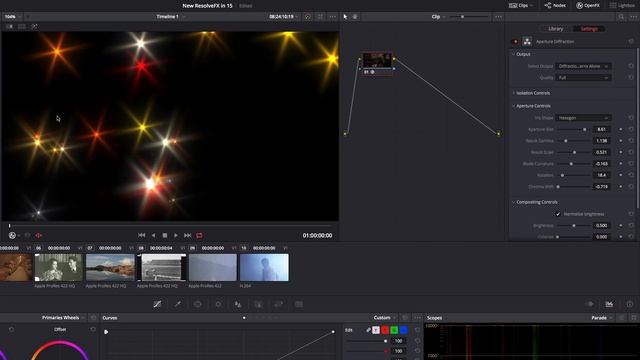Open the Tracker palette icon

tap(218, 304)
